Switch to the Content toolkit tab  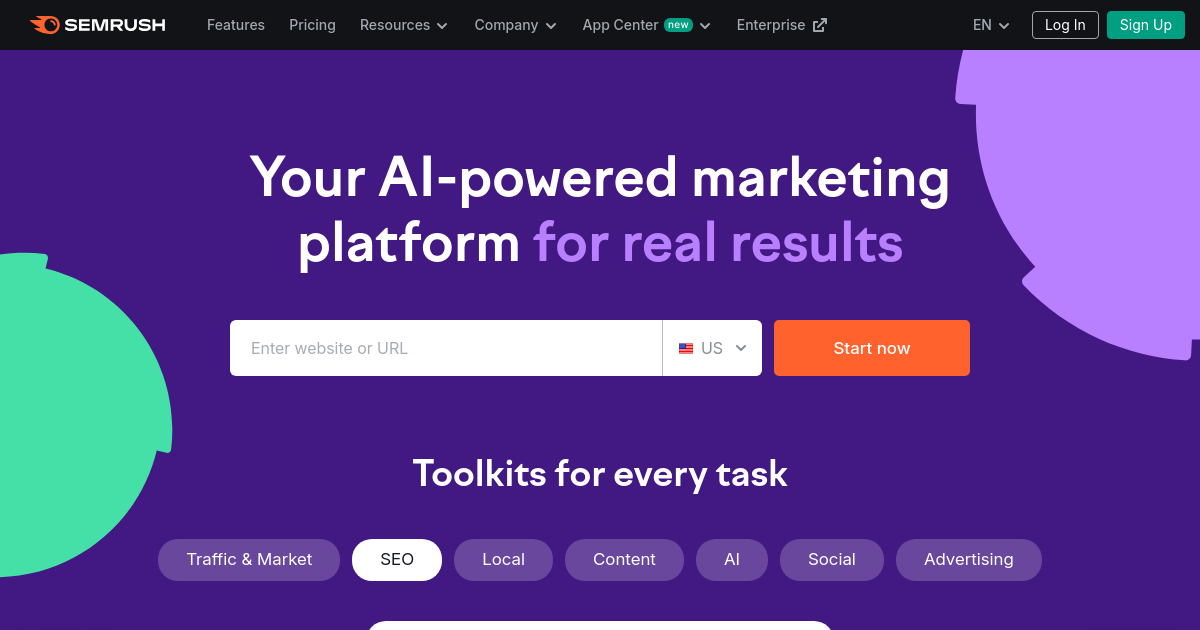point(624,560)
